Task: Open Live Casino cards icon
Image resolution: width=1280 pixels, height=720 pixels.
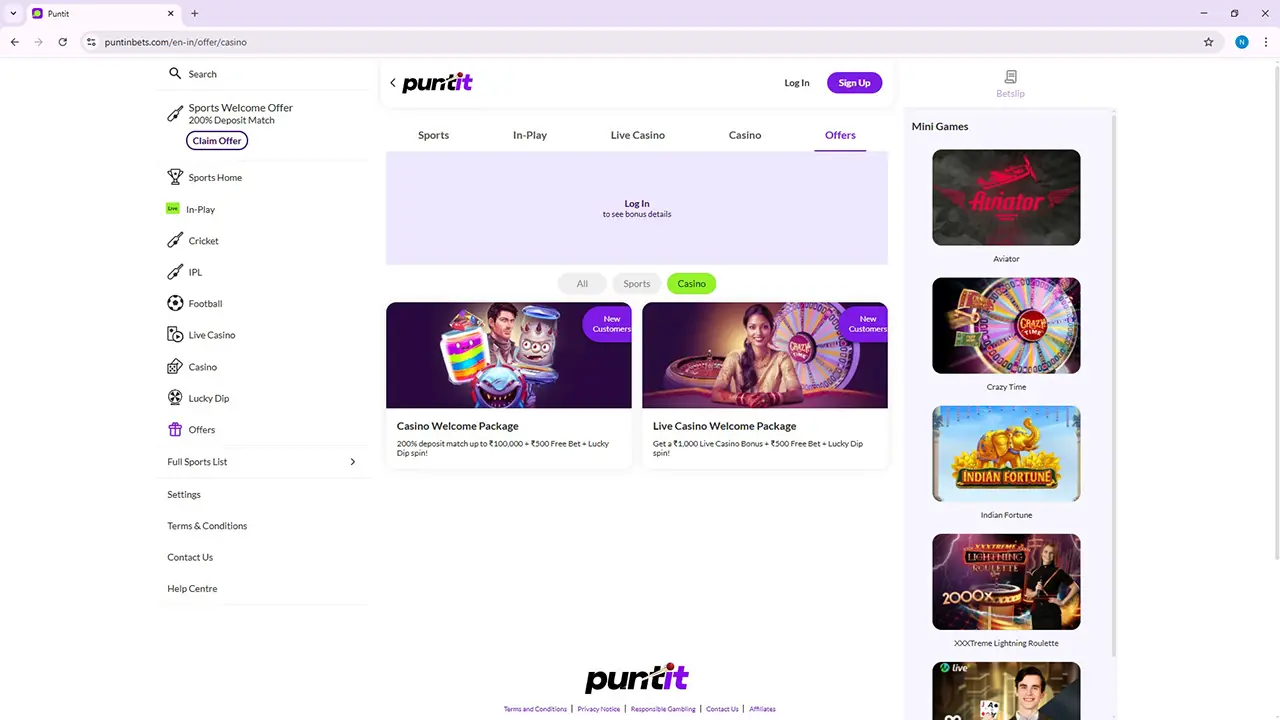Action: click(175, 335)
